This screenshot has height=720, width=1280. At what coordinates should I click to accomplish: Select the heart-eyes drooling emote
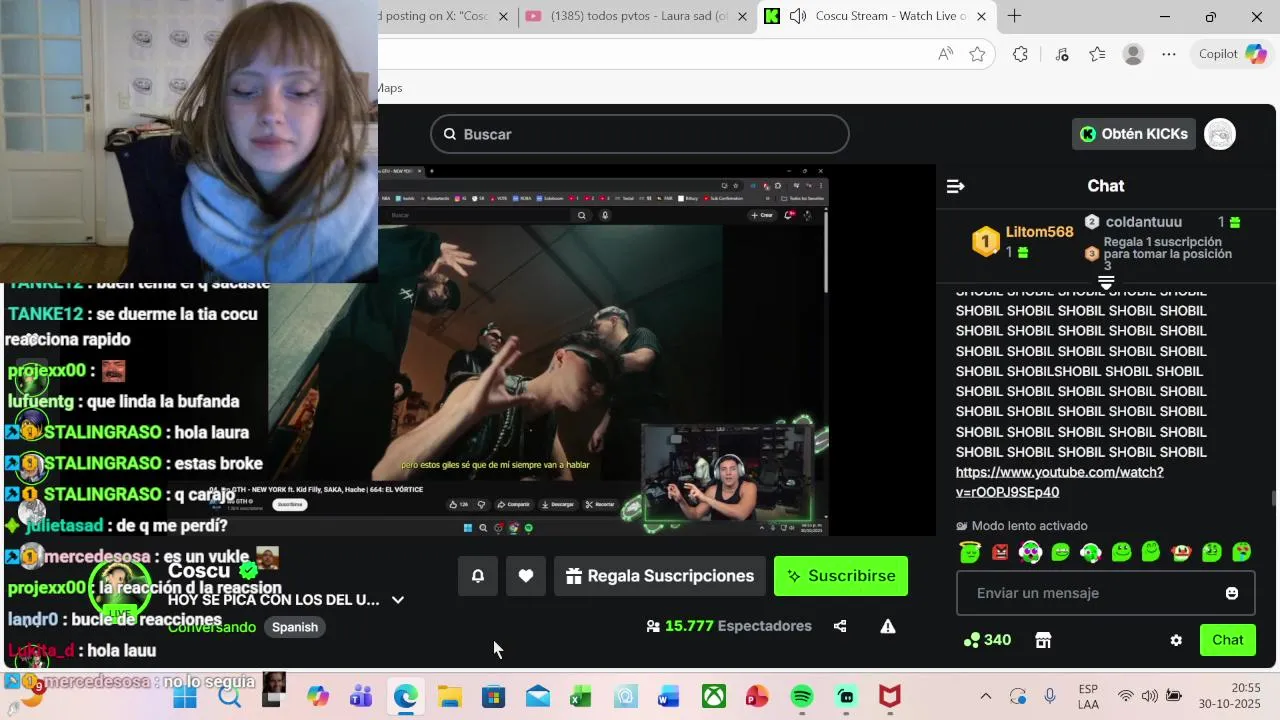pos(1242,551)
